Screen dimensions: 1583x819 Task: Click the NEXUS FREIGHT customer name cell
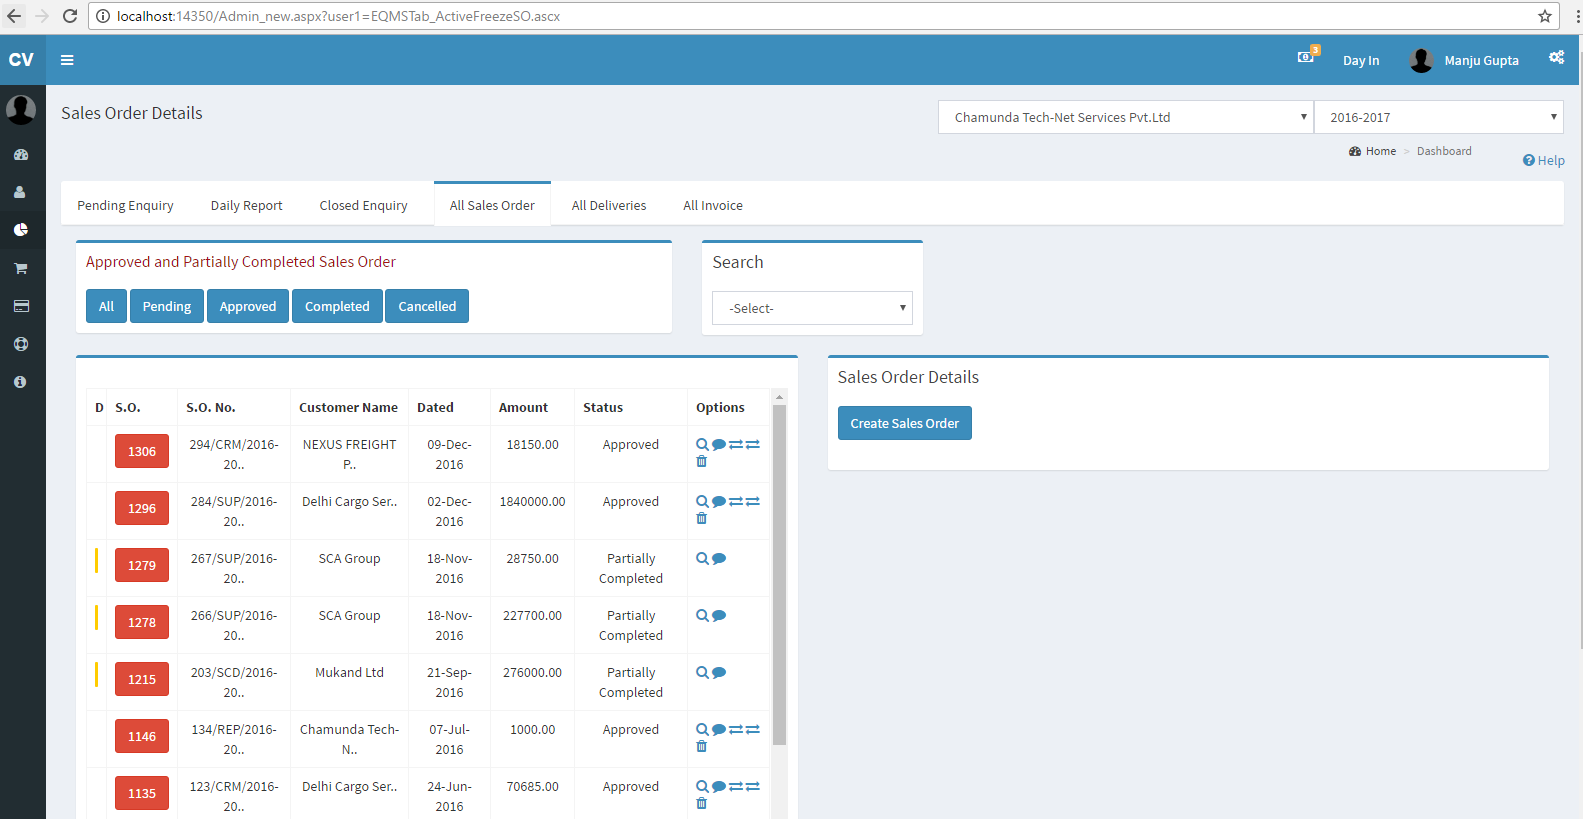click(x=349, y=454)
